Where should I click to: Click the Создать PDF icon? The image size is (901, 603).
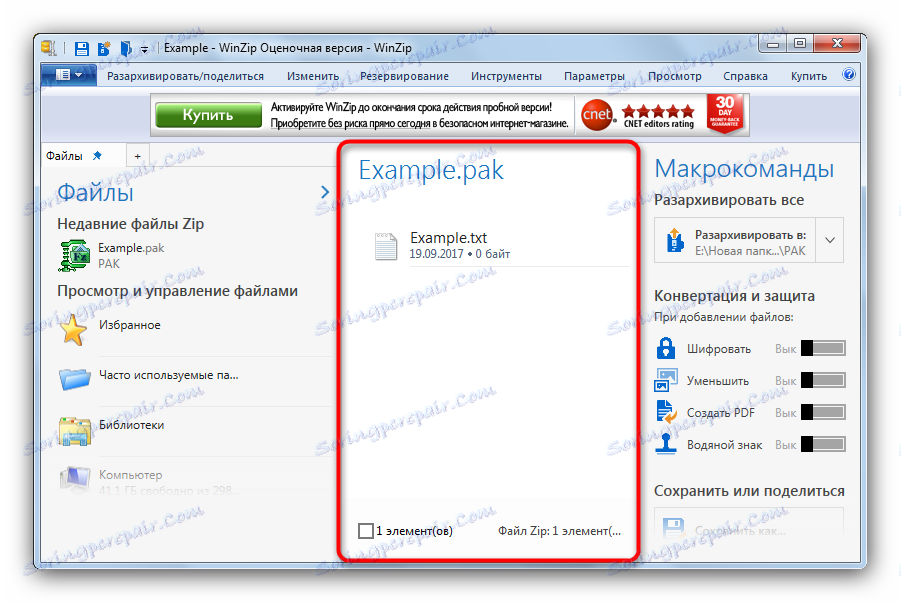[x=666, y=412]
